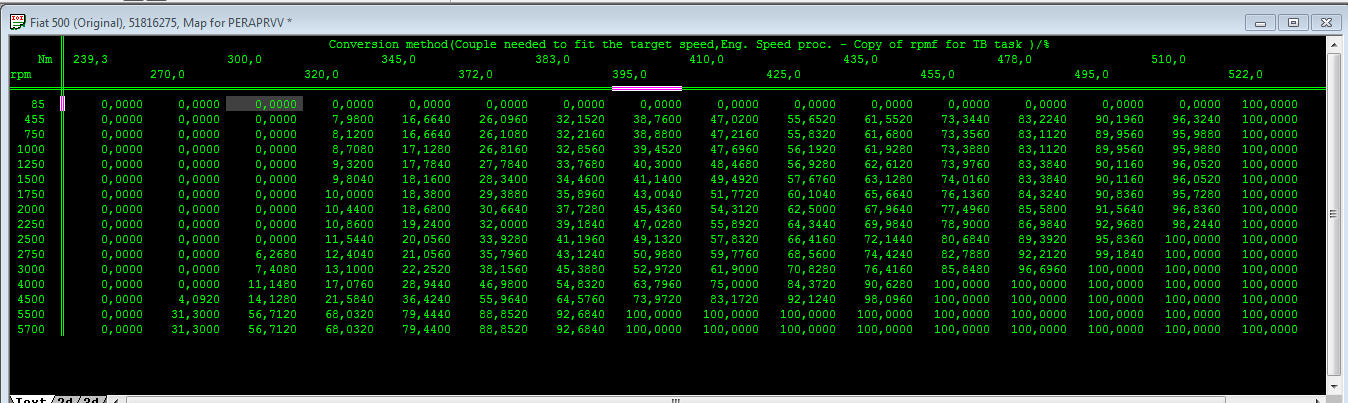Select column header 425,0
The width and height of the screenshot is (1348, 403).
[x=783, y=74]
